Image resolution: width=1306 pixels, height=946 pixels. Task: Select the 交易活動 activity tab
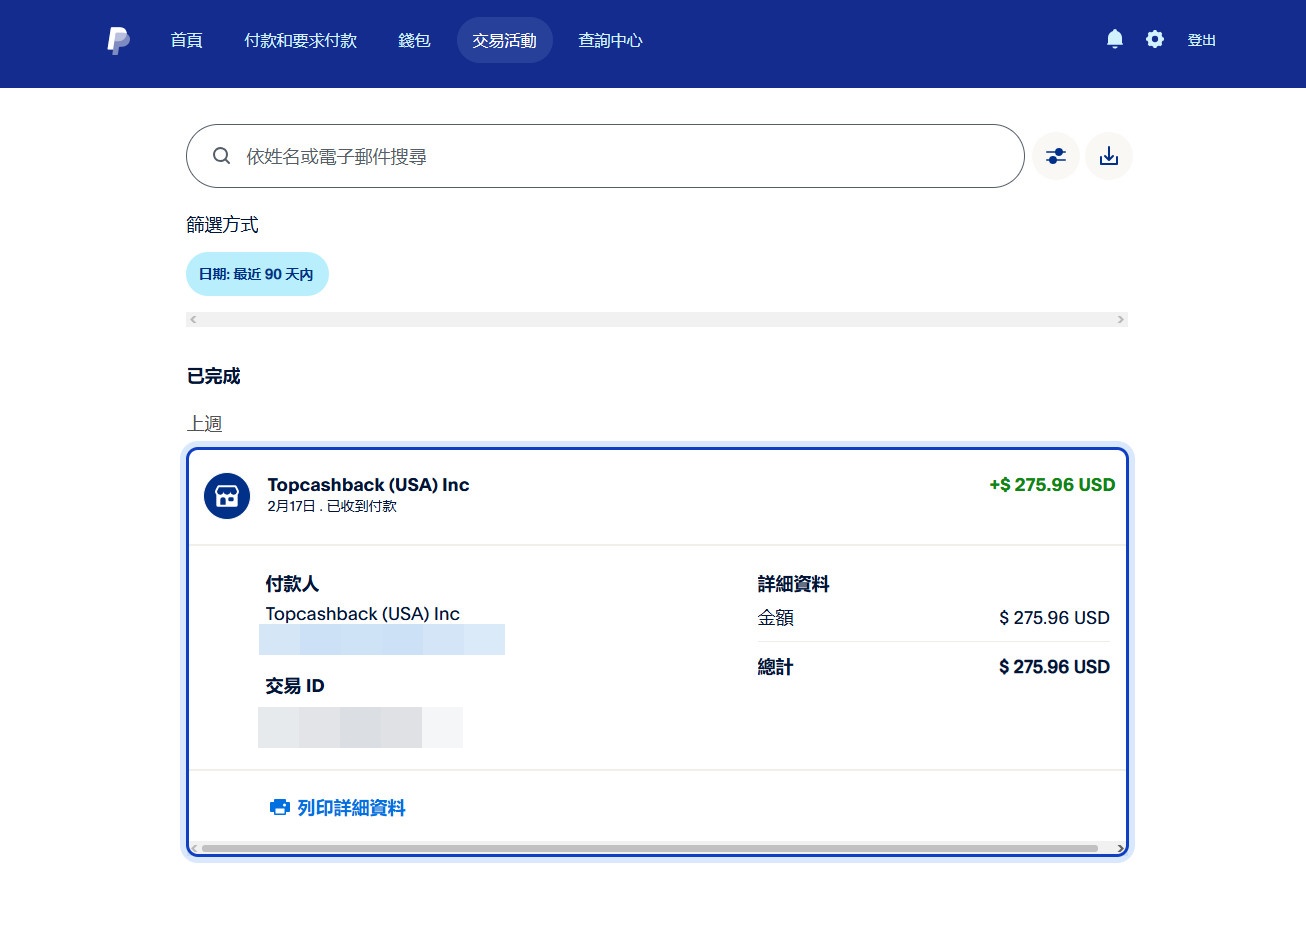(504, 40)
